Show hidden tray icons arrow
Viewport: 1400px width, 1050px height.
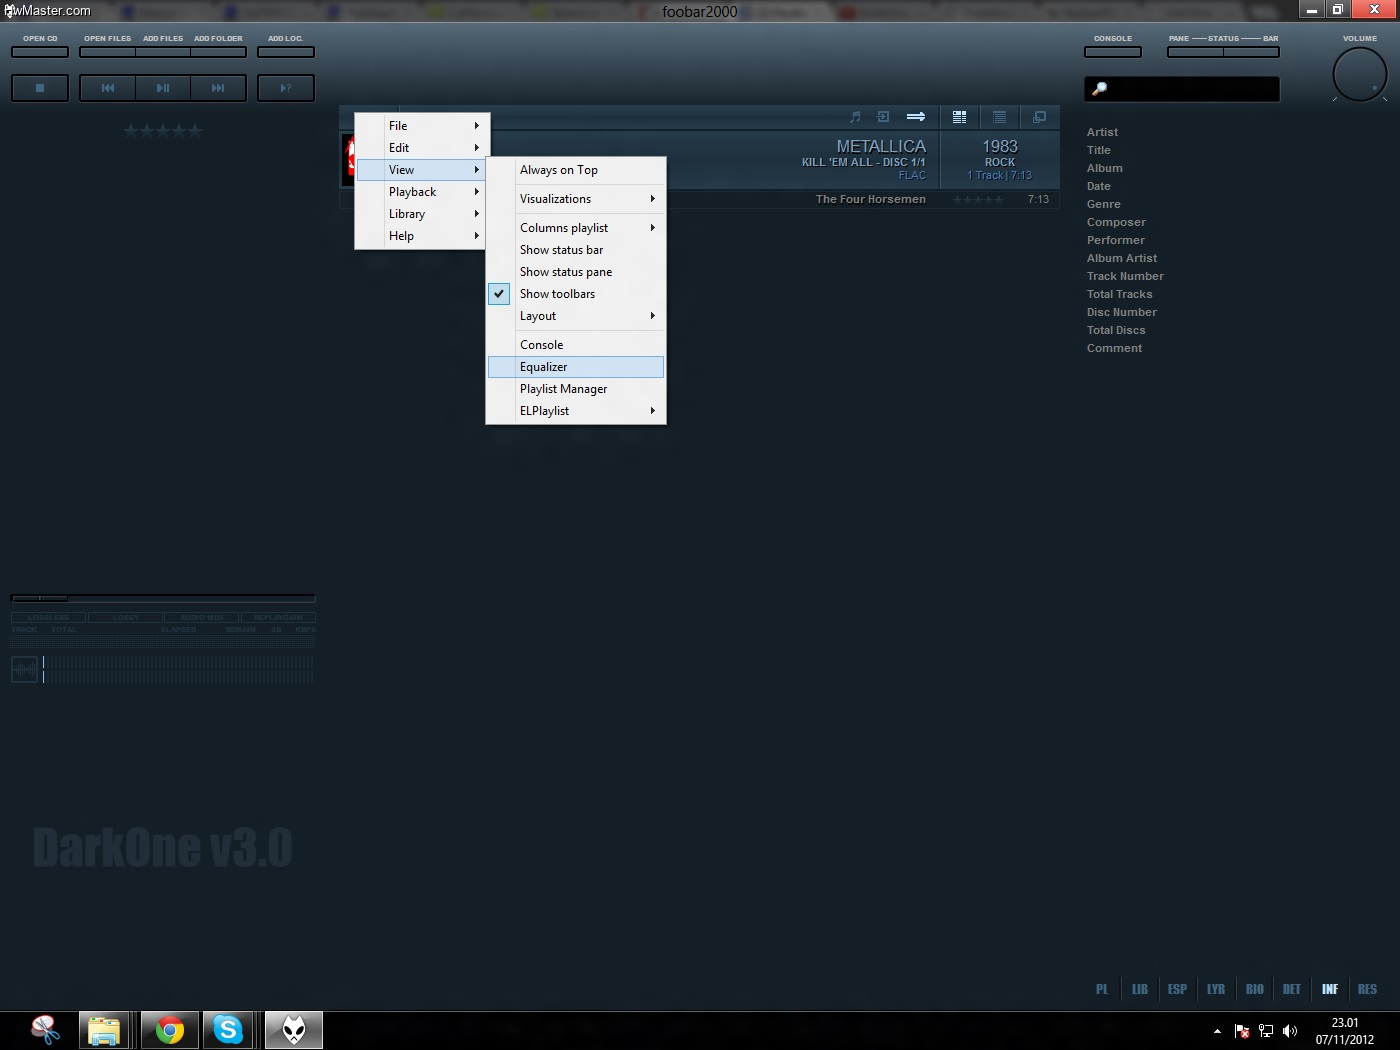click(1217, 1031)
